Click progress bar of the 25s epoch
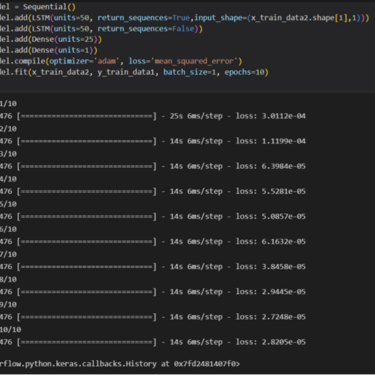Image resolution: width=375 pixels, height=375 pixels. coord(87,116)
